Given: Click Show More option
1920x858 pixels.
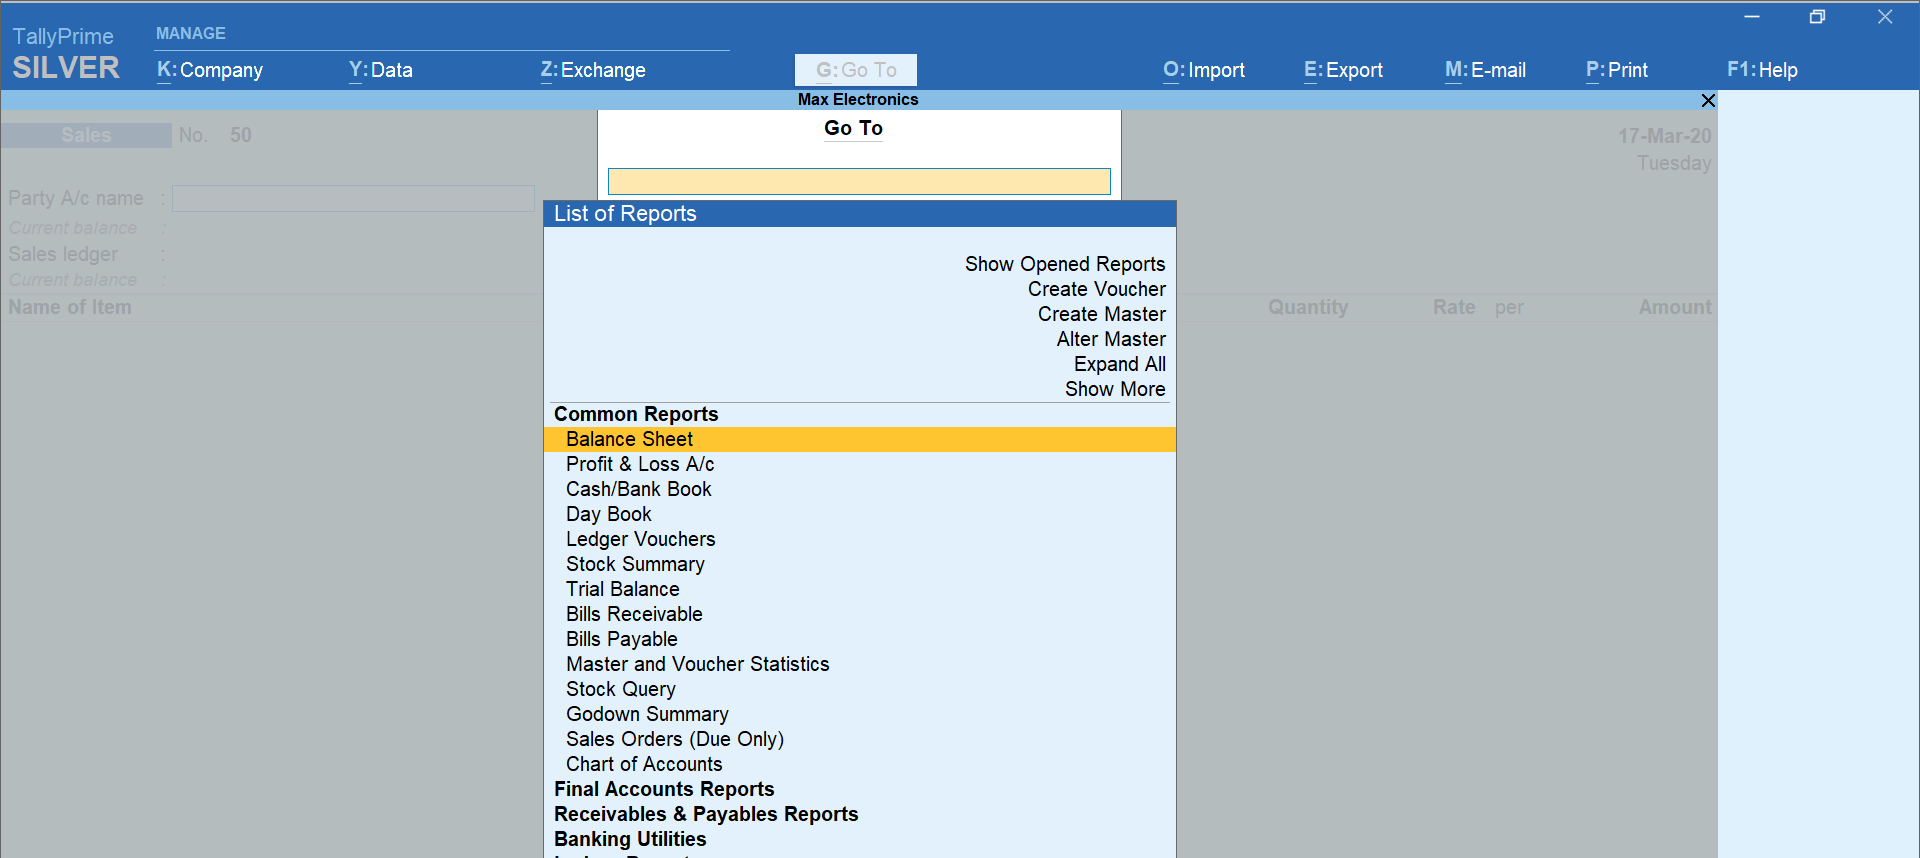Looking at the screenshot, I should pos(1114,389).
